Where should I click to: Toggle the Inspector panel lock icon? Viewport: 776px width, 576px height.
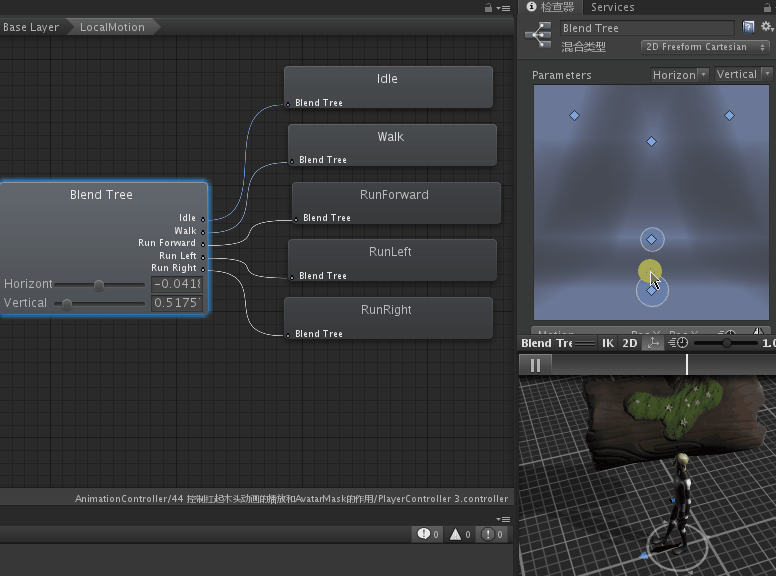coord(768,7)
